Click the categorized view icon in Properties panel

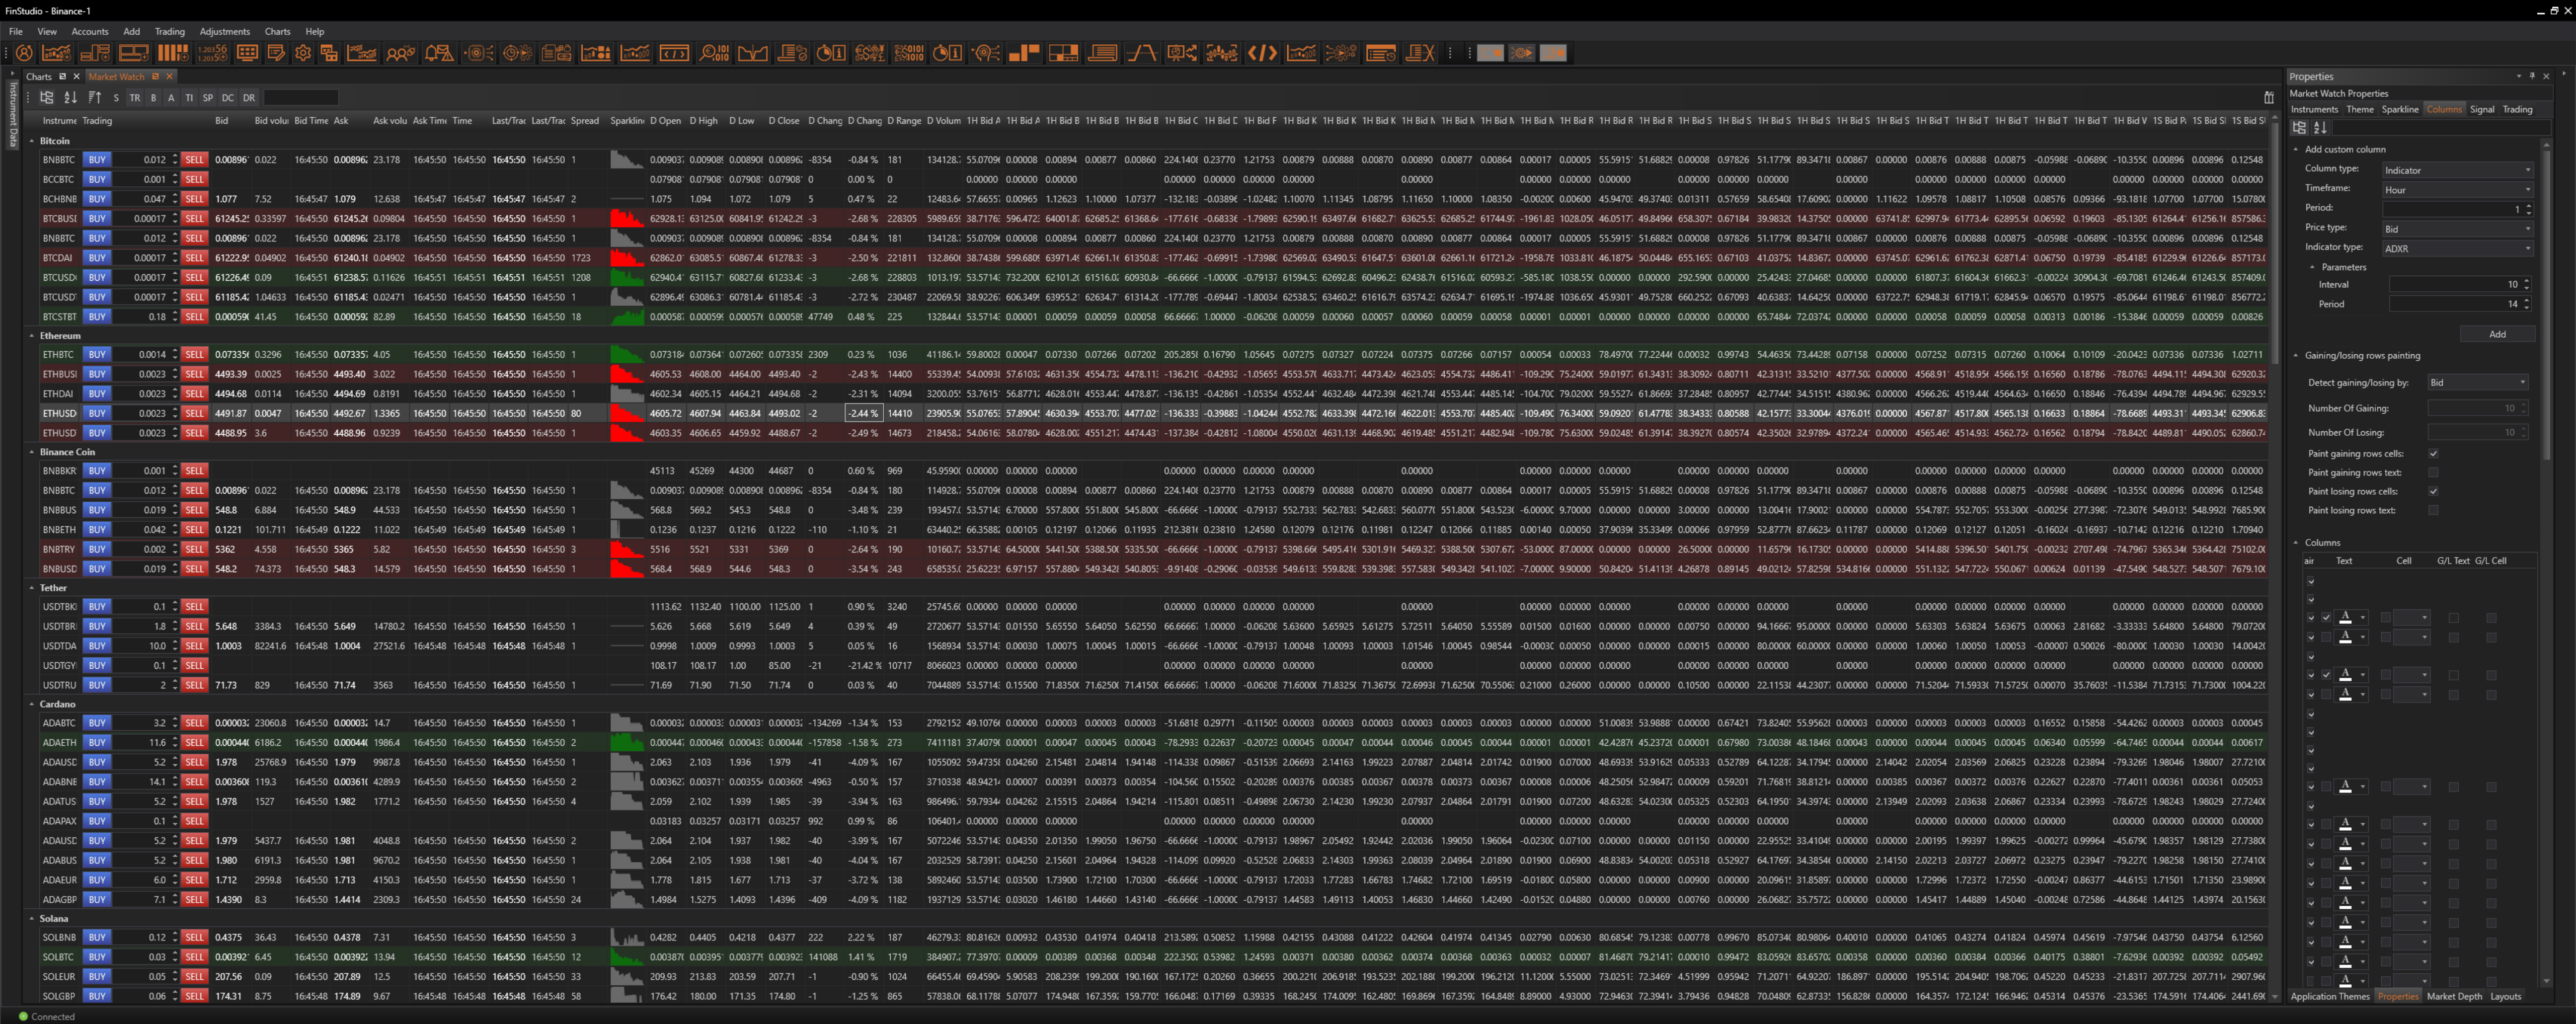[x=2299, y=128]
